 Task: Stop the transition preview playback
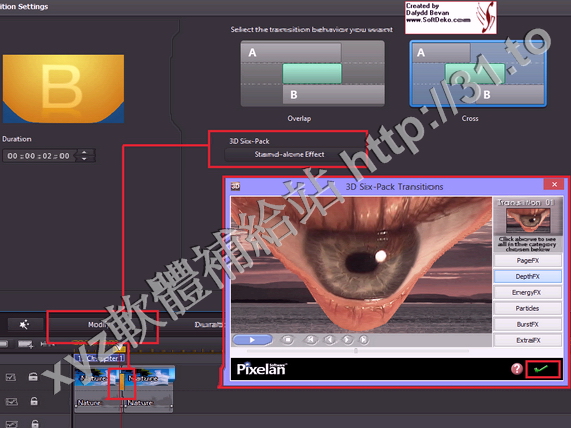[287, 339]
